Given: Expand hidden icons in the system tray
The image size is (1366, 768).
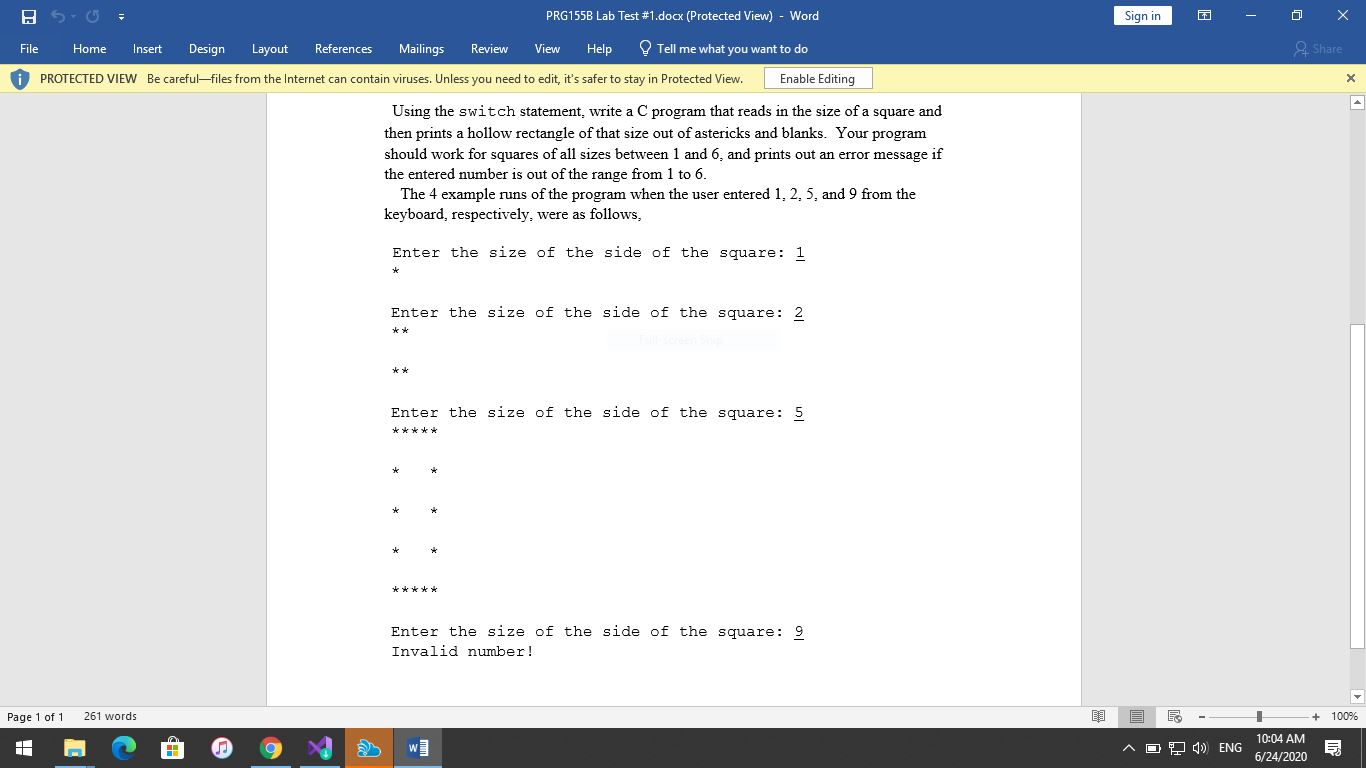Looking at the screenshot, I should 1128,747.
